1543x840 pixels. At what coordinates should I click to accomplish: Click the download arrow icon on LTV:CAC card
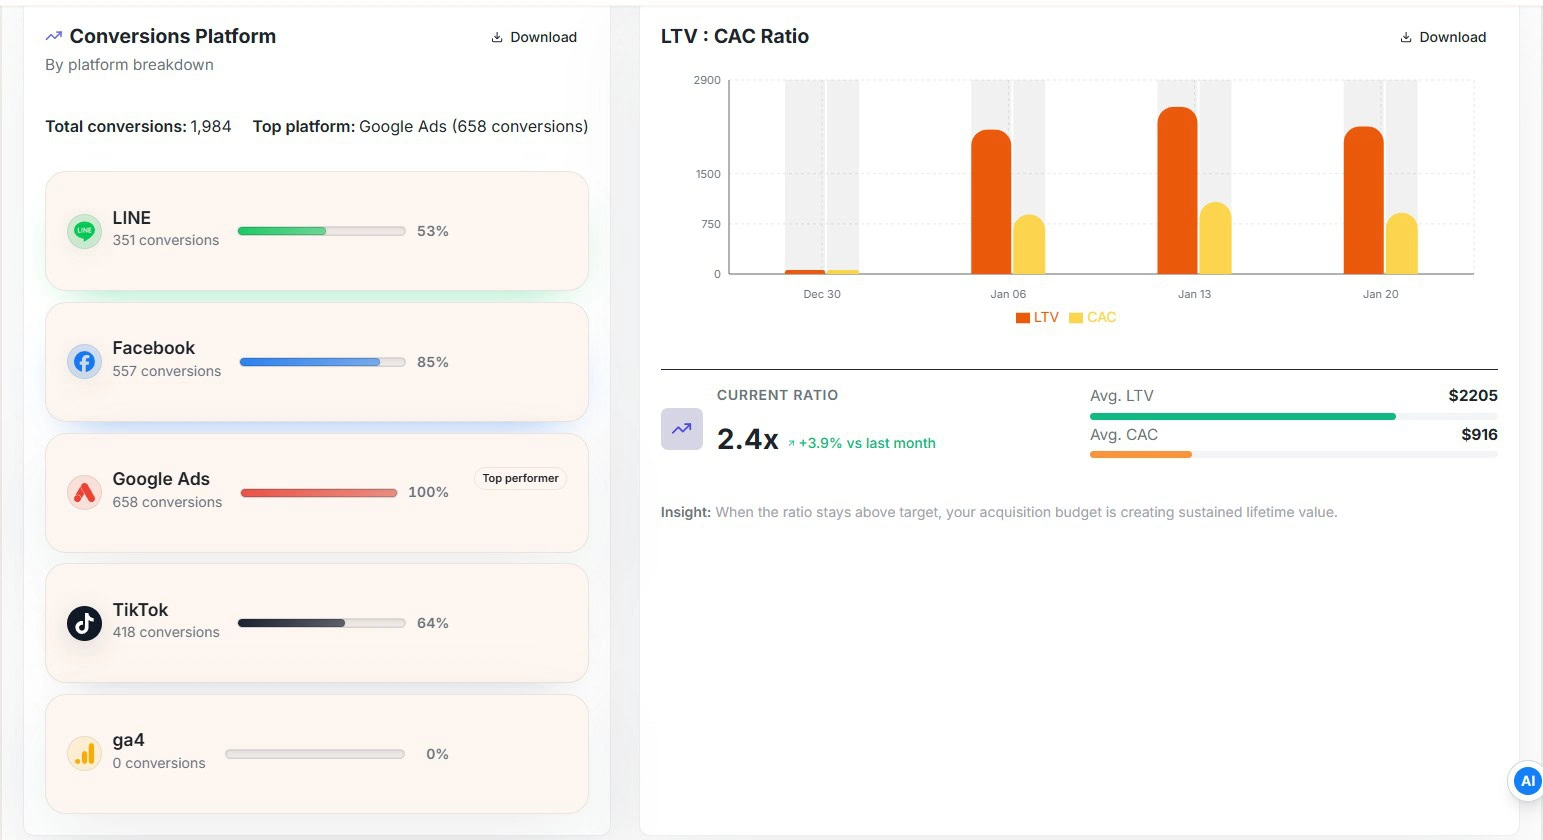(1404, 36)
